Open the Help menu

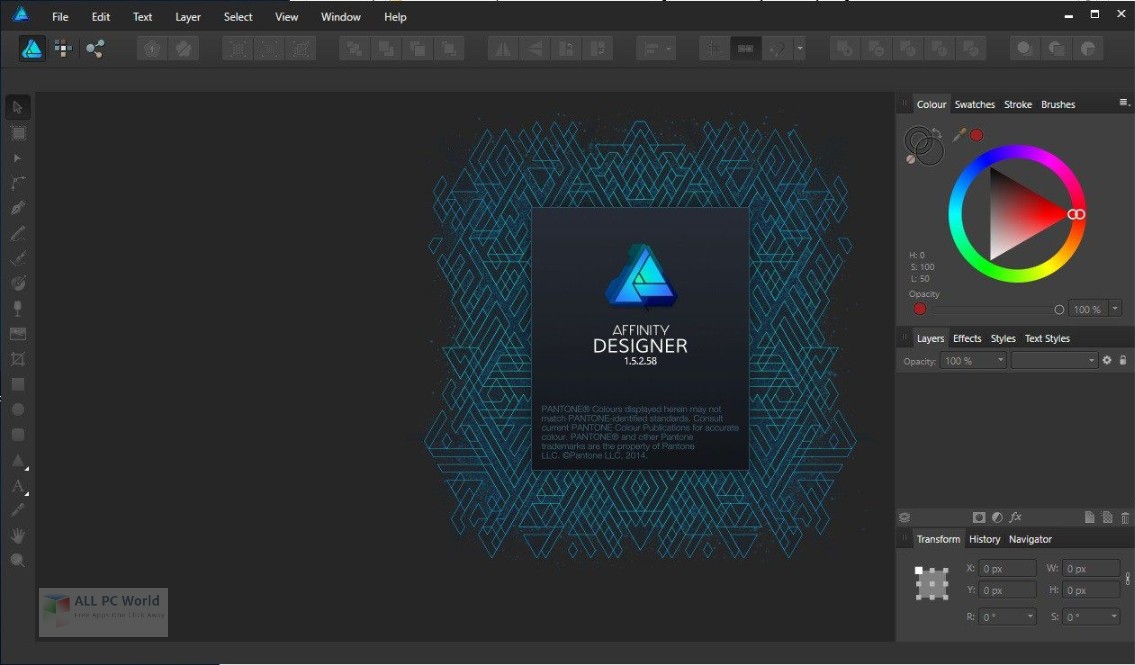pos(394,17)
